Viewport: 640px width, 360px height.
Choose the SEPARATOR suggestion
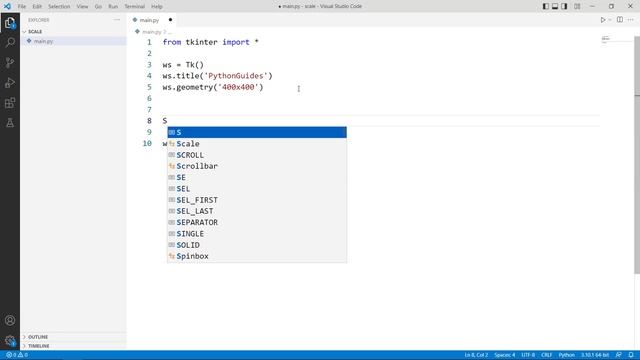coord(257,222)
